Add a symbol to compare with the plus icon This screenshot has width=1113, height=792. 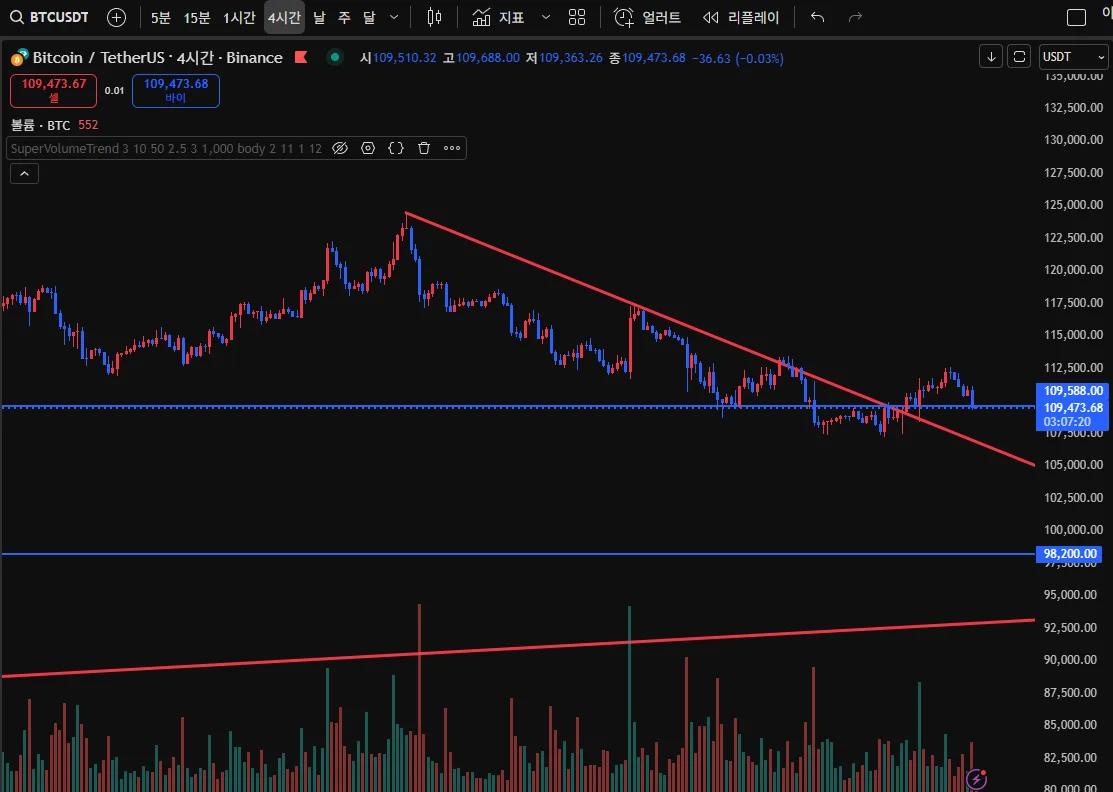point(116,18)
